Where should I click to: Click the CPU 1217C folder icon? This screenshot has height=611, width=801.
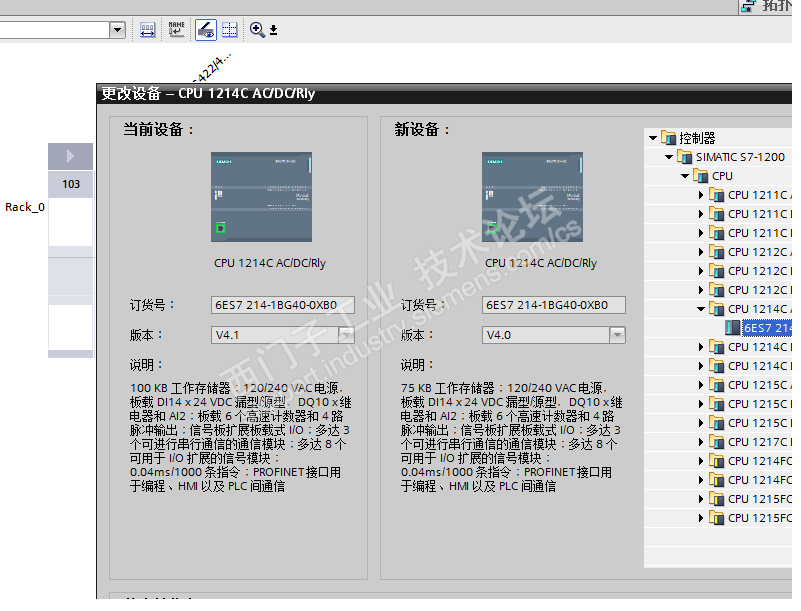tap(716, 442)
